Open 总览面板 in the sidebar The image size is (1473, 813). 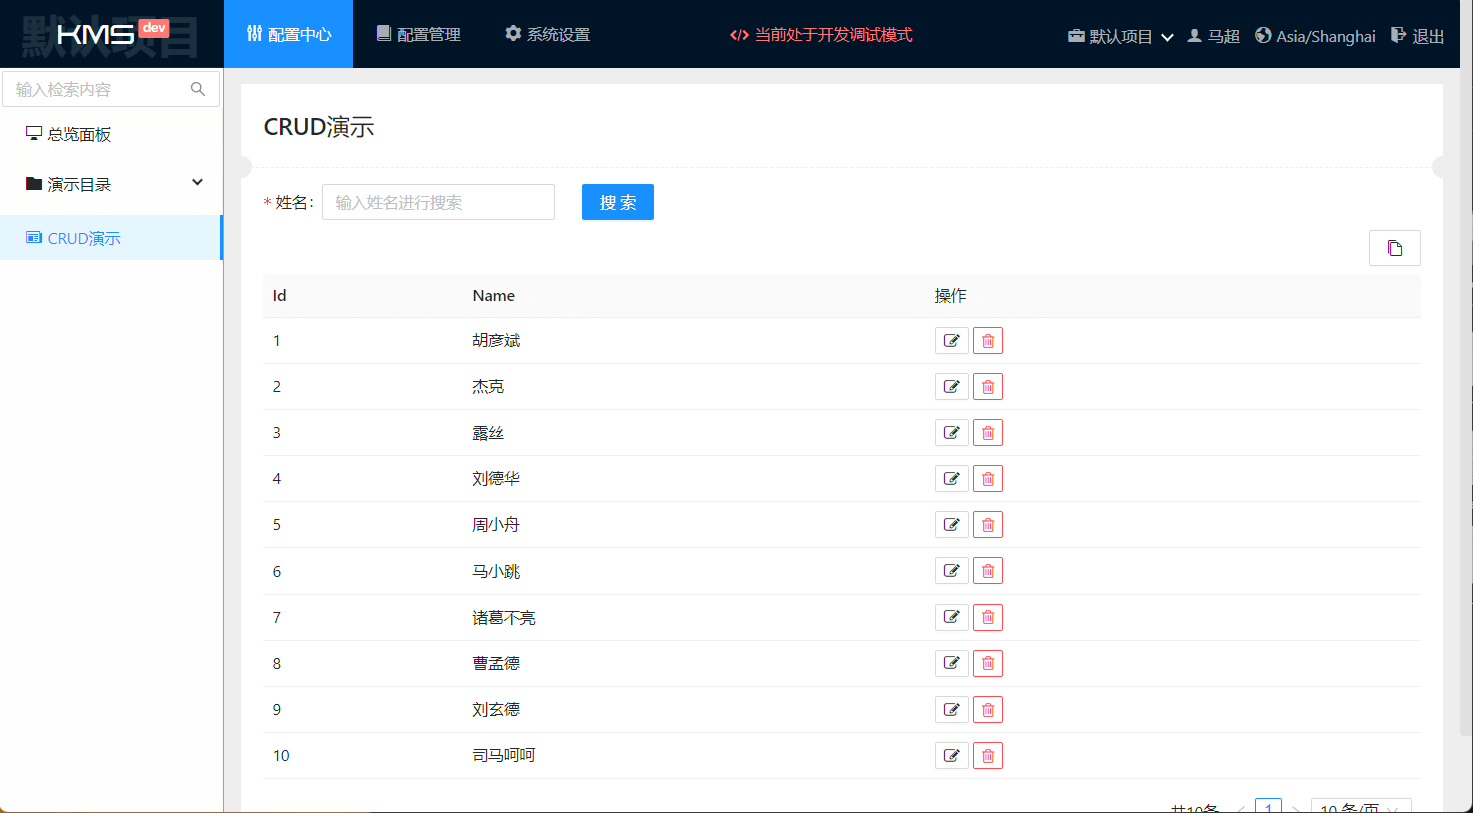pos(79,134)
